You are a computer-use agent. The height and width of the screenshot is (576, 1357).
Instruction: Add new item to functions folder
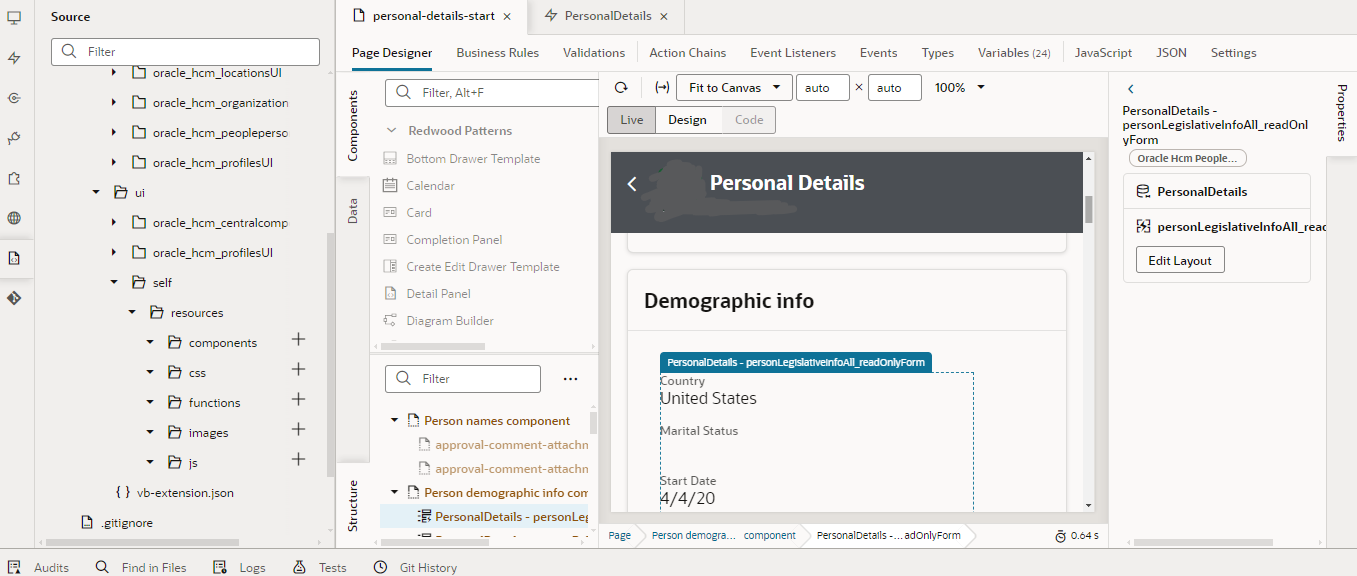tap(298, 399)
